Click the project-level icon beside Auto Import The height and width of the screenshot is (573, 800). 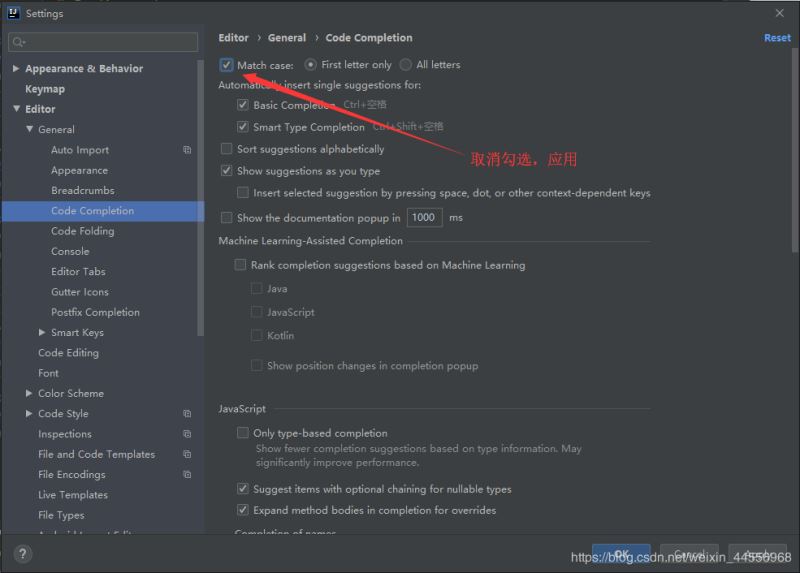coord(187,150)
